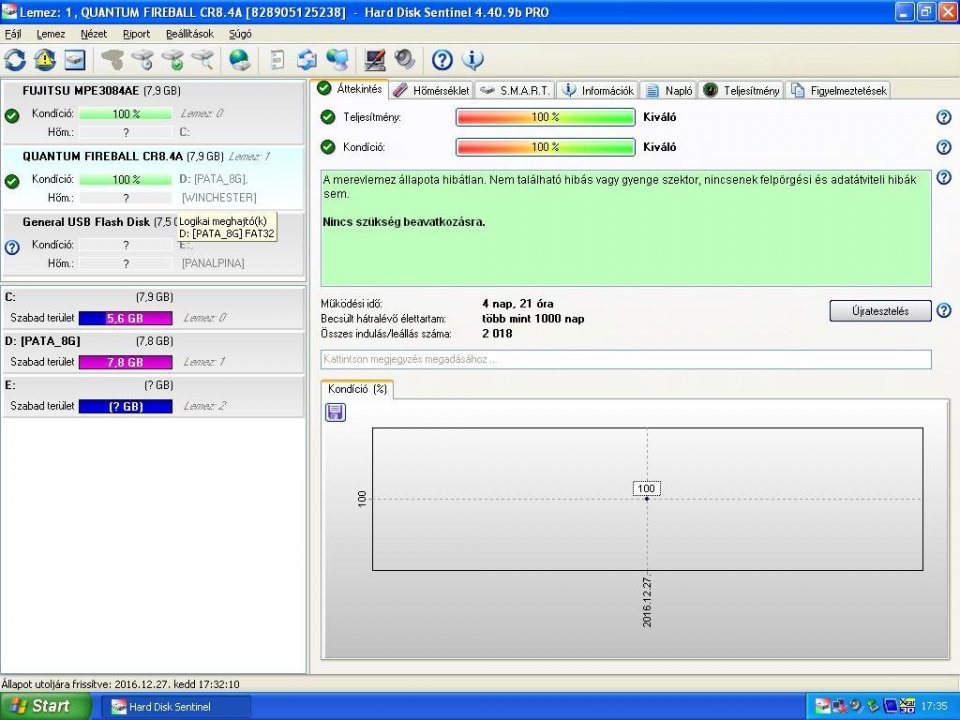Click the toolbar Help question mark icon
The width and height of the screenshot is (960, 720).
tap(442, 60)
